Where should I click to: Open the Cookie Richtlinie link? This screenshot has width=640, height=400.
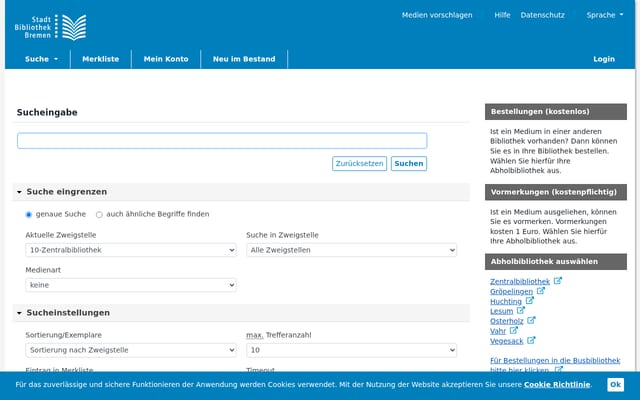[x=557, y=384]
